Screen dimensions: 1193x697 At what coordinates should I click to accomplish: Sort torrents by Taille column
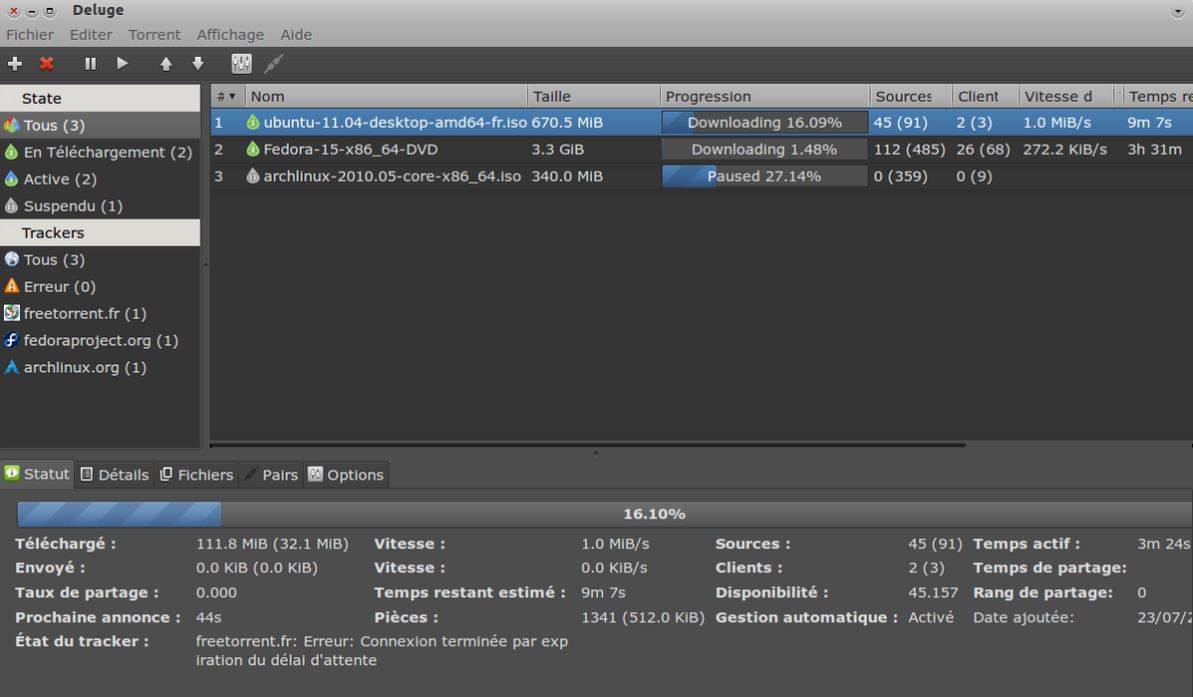(552, 97)
